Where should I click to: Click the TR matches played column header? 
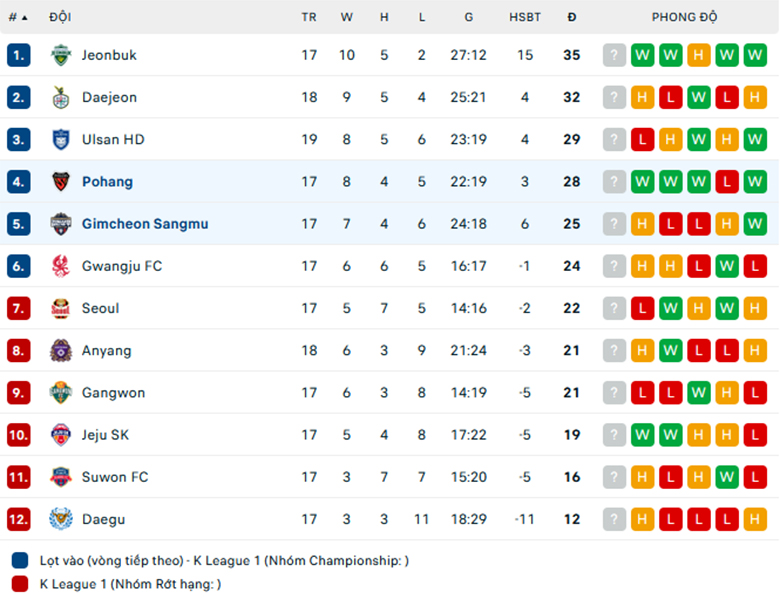(308, 17)
